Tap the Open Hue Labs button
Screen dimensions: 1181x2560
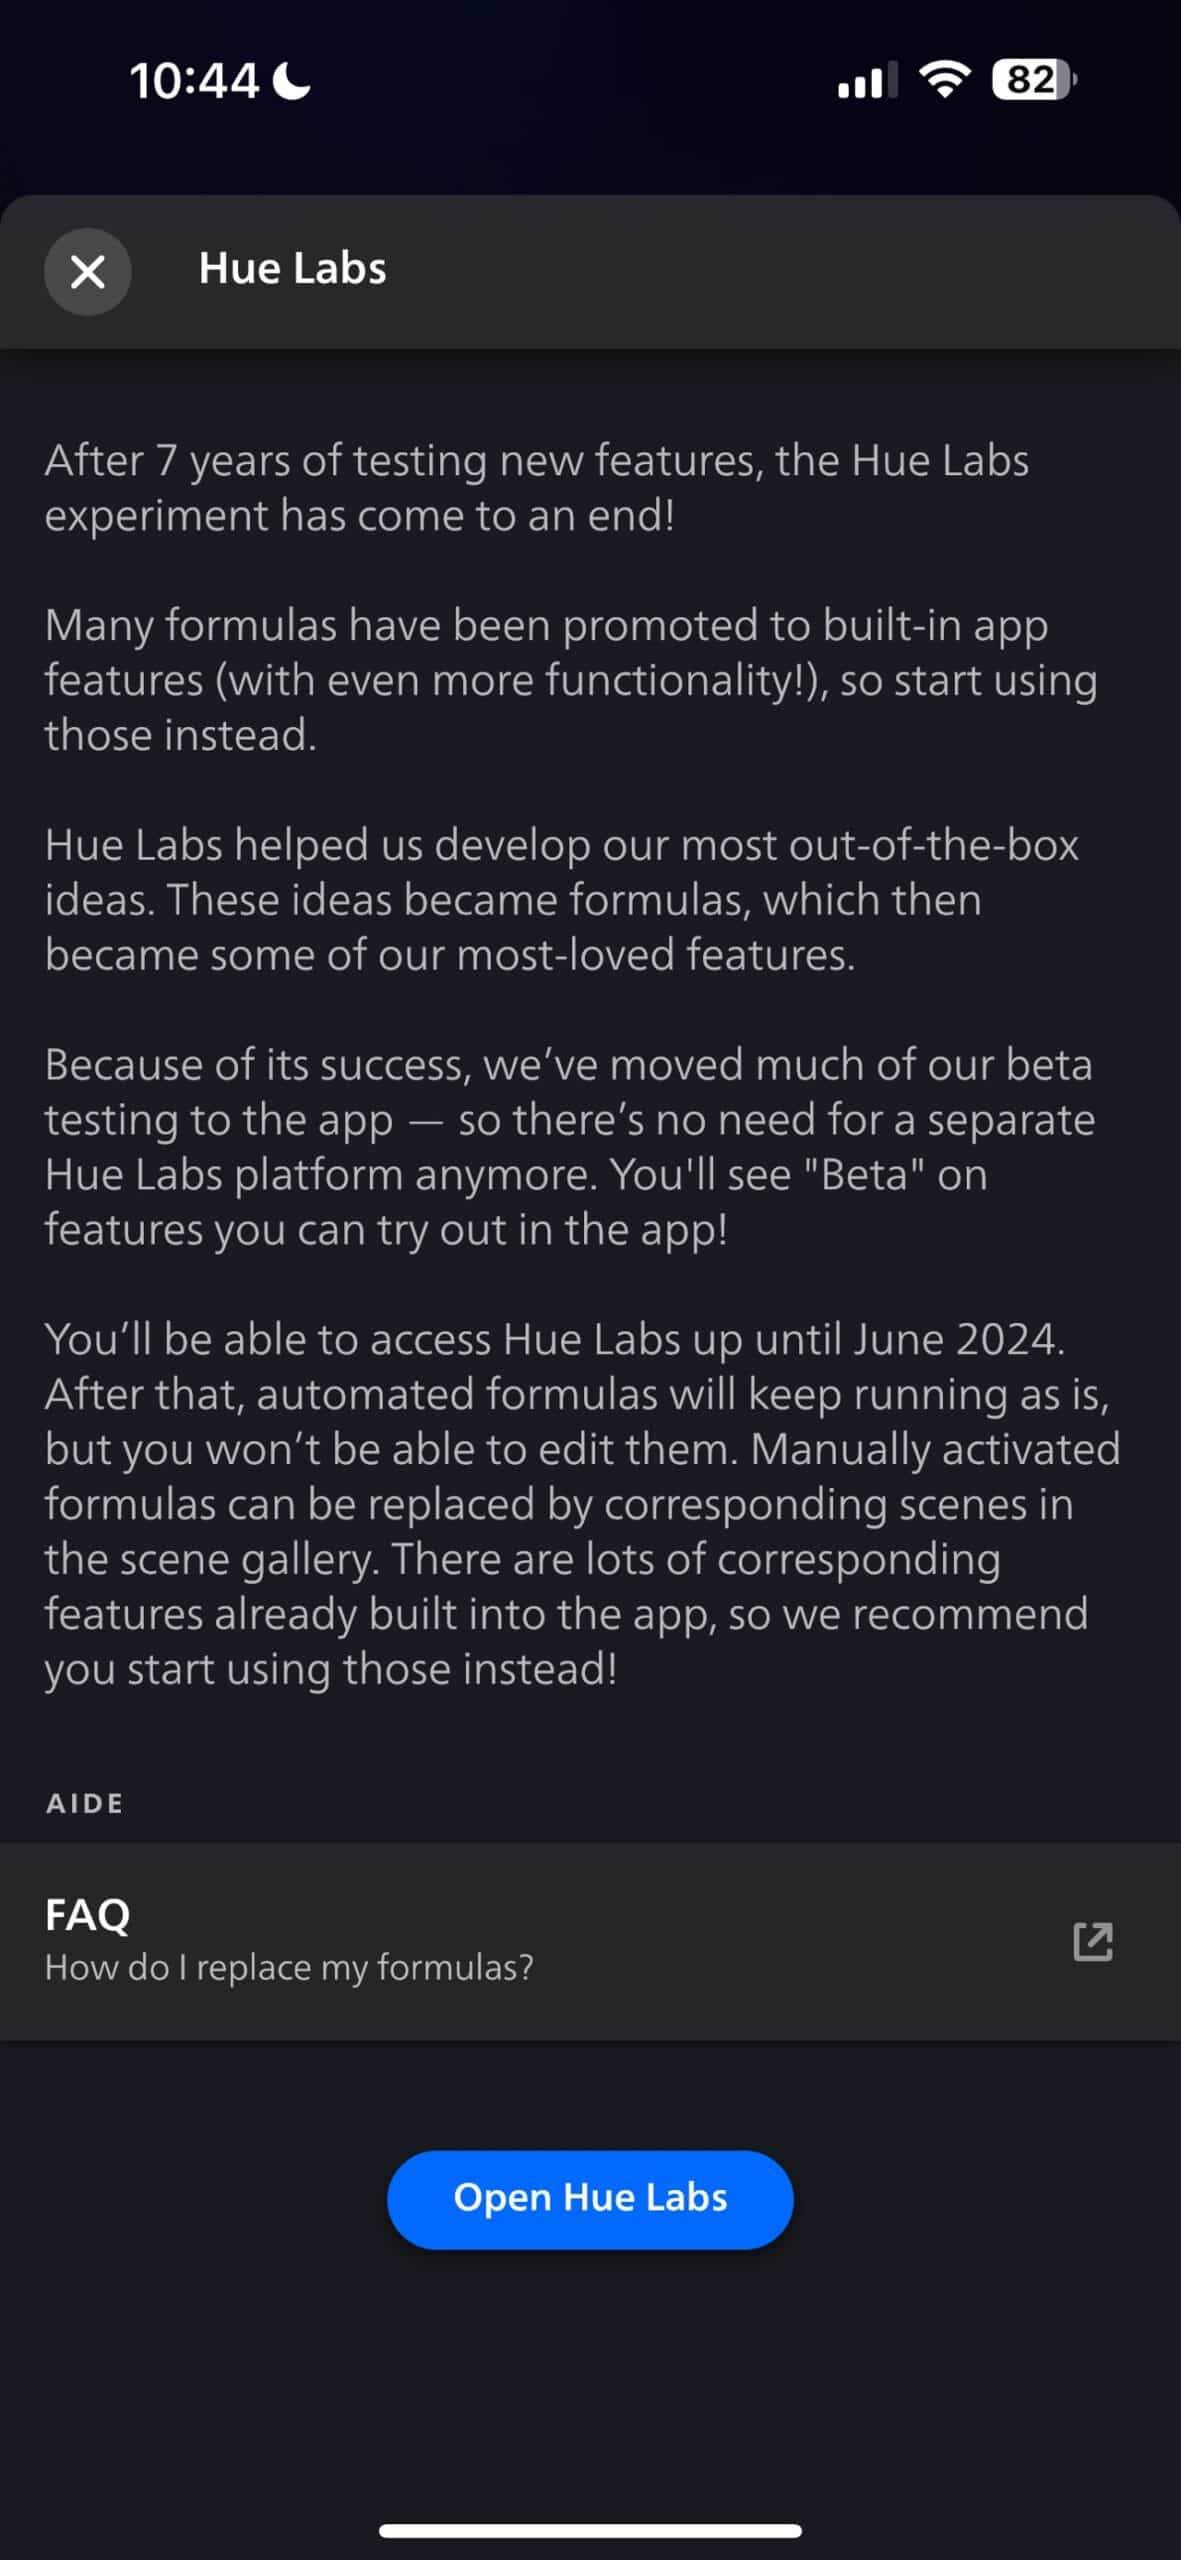click(590, 2199)
